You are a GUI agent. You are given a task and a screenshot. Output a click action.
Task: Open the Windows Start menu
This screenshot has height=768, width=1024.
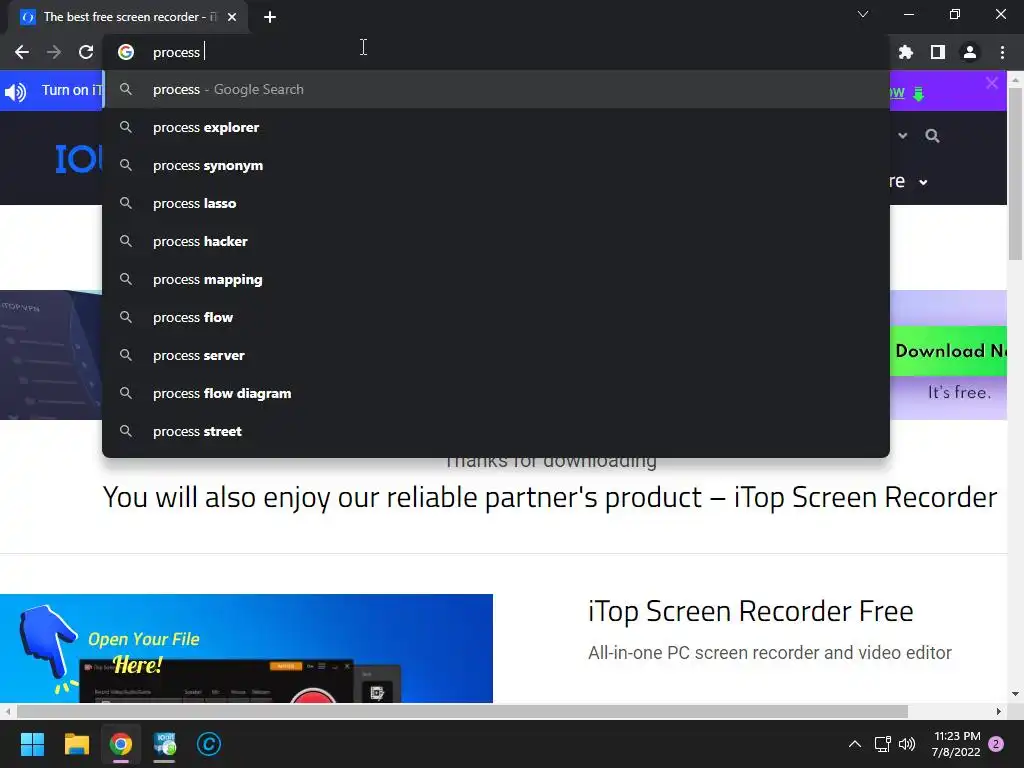(32, 744)
